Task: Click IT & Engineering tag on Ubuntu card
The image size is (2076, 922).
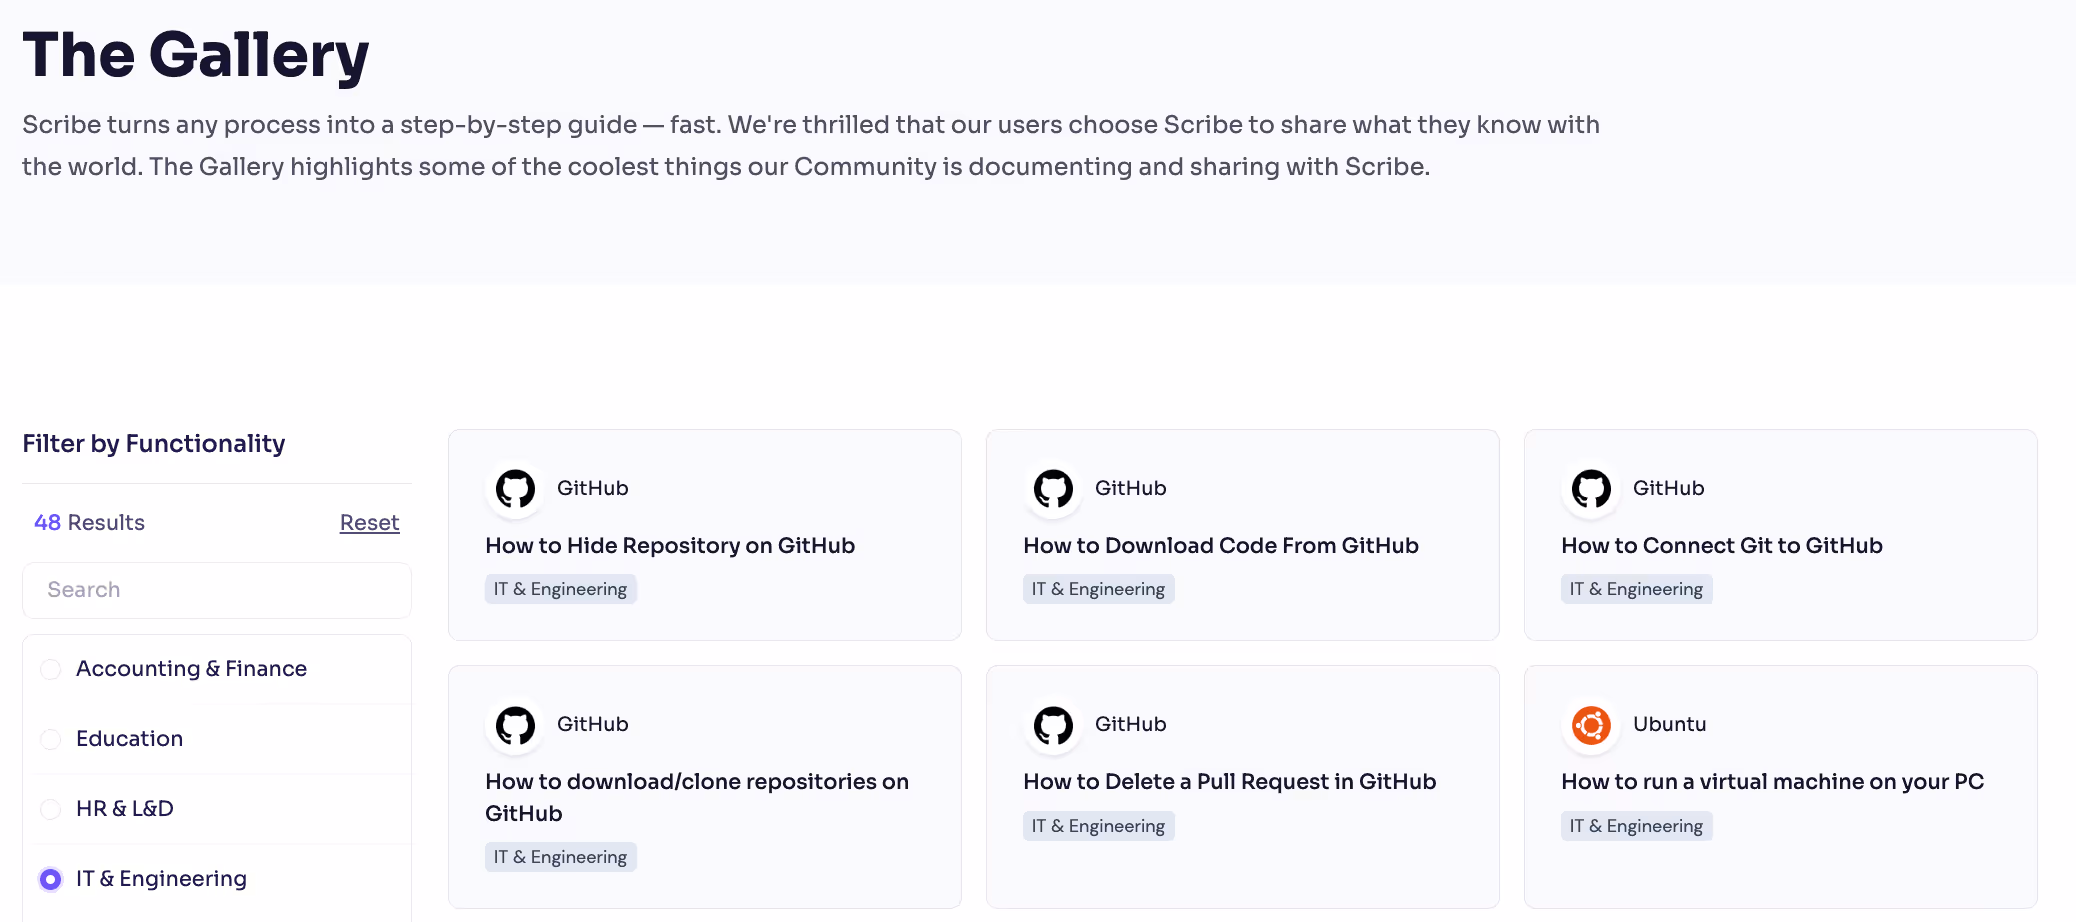Action: (x=1636, y=826)
